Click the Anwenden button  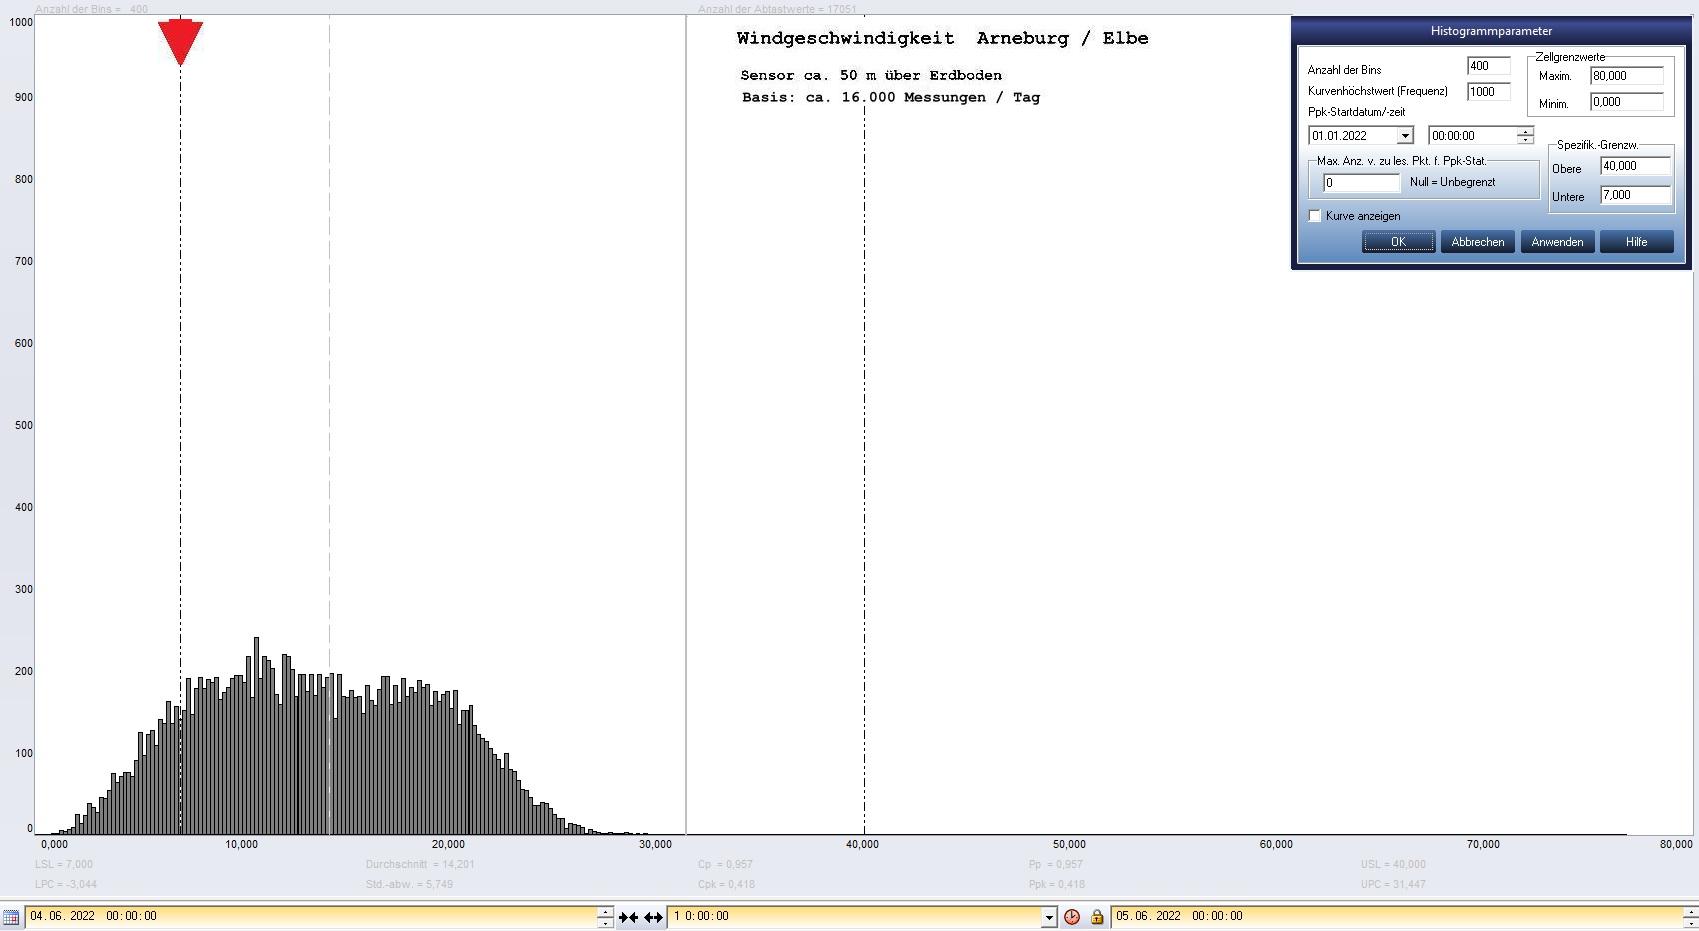coord(1557,242)
